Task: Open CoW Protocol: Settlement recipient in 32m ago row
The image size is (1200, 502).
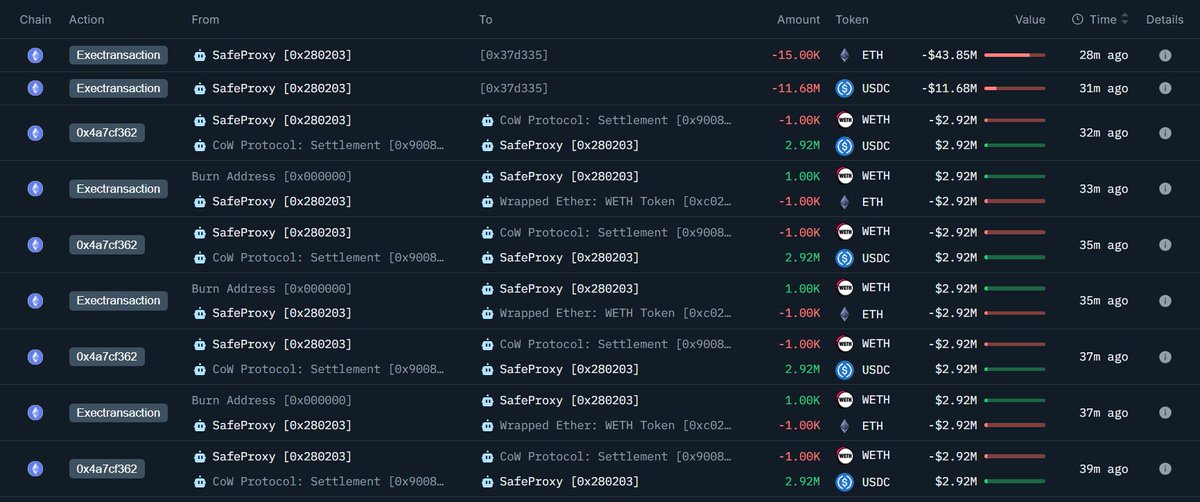Action: click(614, 120)
